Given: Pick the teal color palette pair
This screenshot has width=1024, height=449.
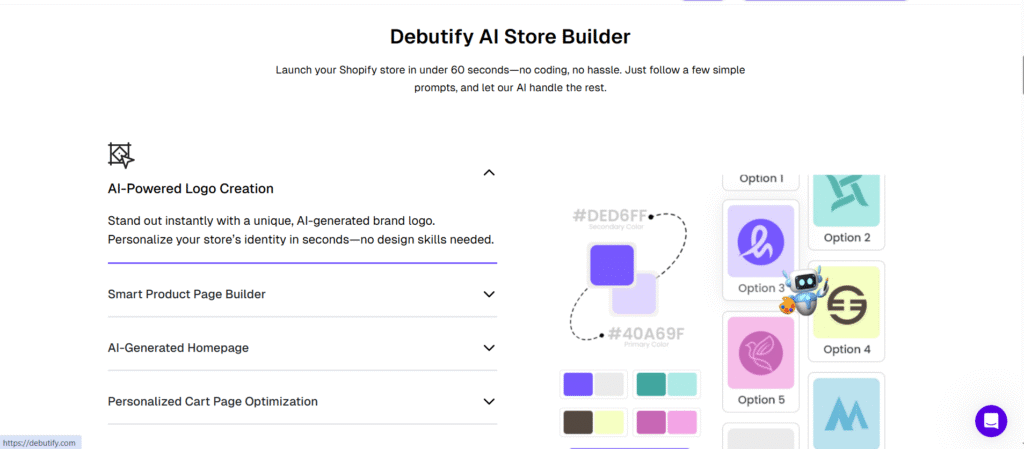Looking at the screenshot, I should (667, 384).
